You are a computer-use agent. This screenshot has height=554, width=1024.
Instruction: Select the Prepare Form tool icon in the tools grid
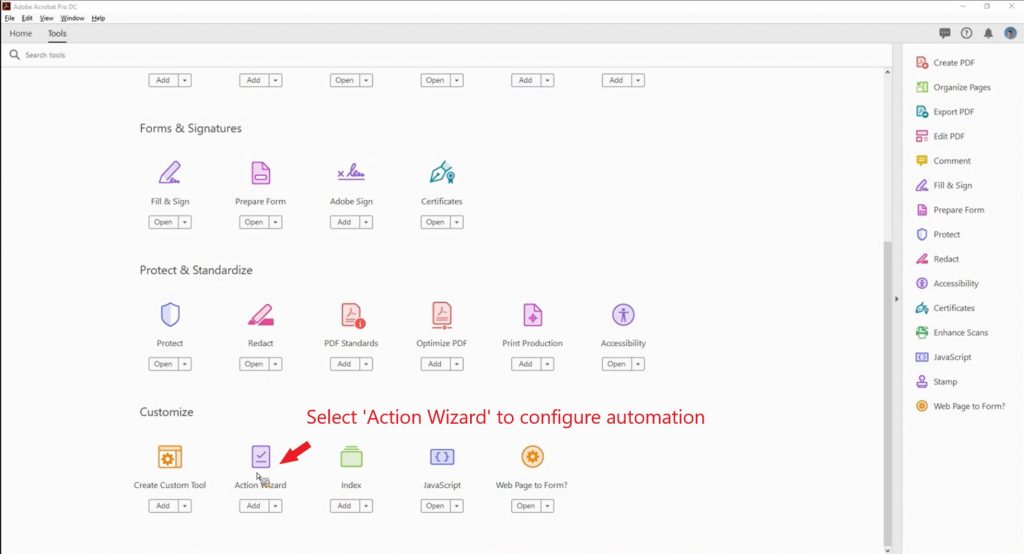(x=261, y=173)
